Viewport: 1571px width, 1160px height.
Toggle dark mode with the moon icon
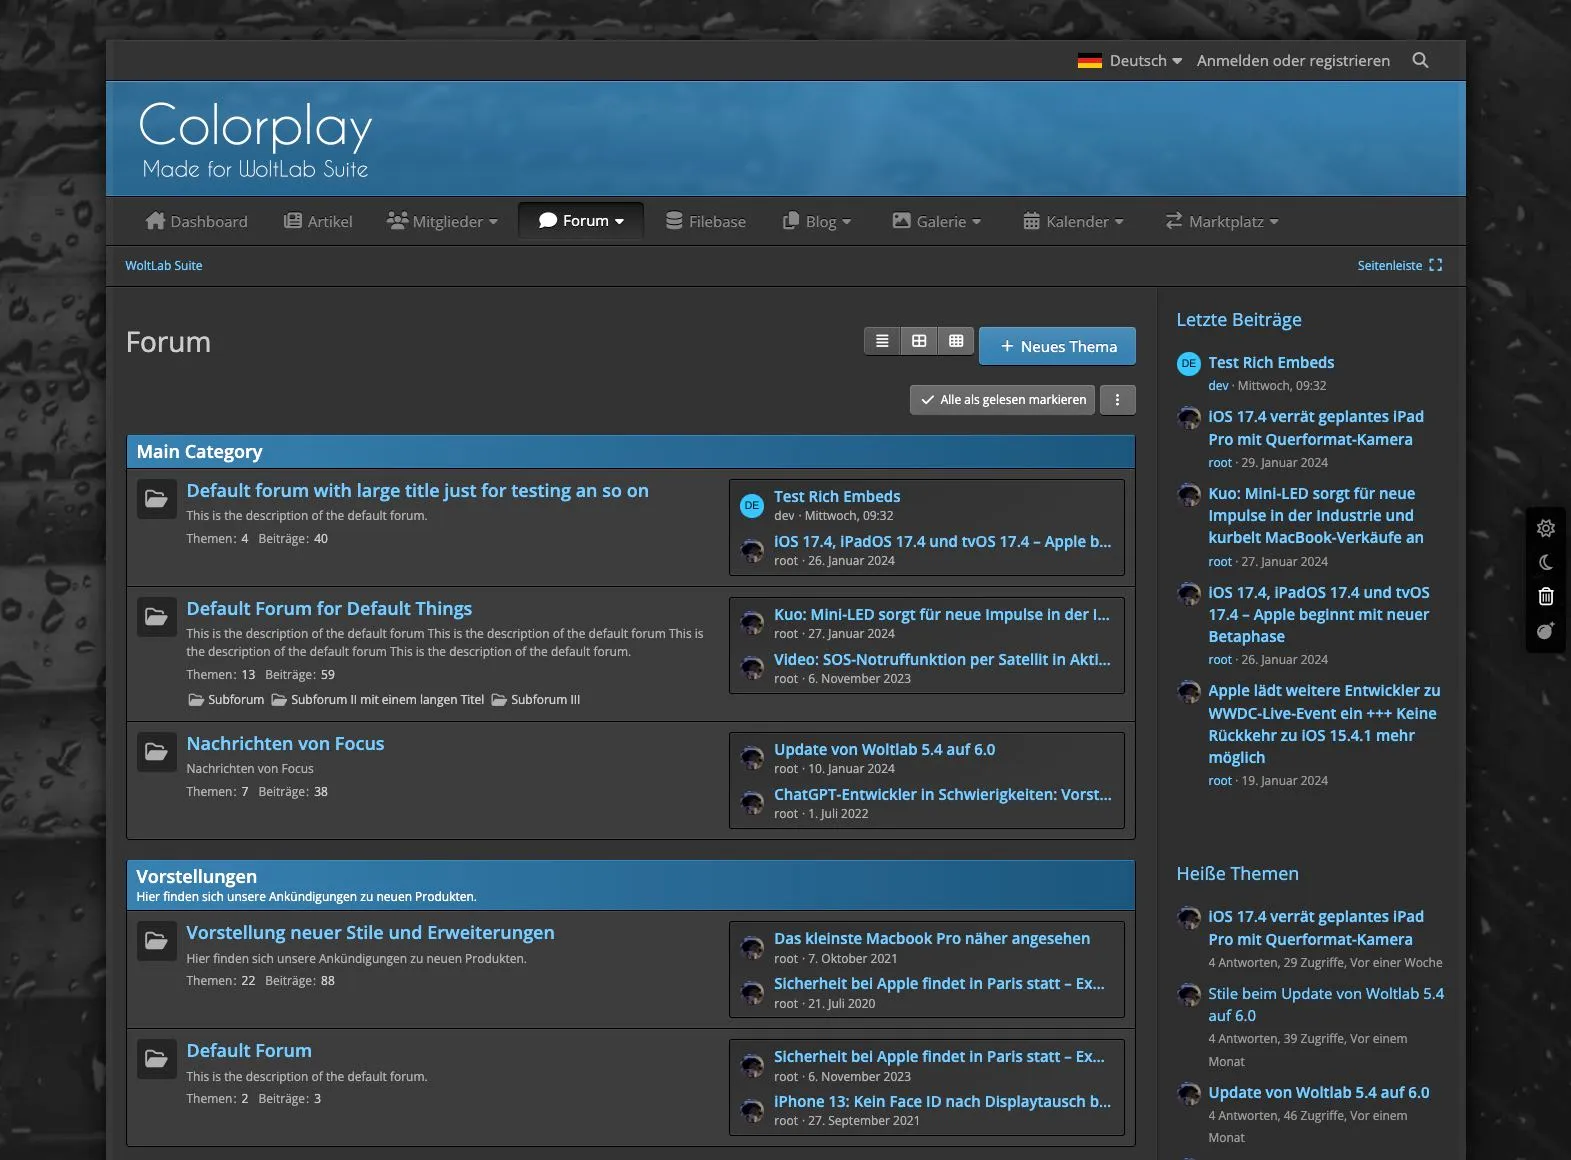pyautogui.click(x=1545, y=563)
